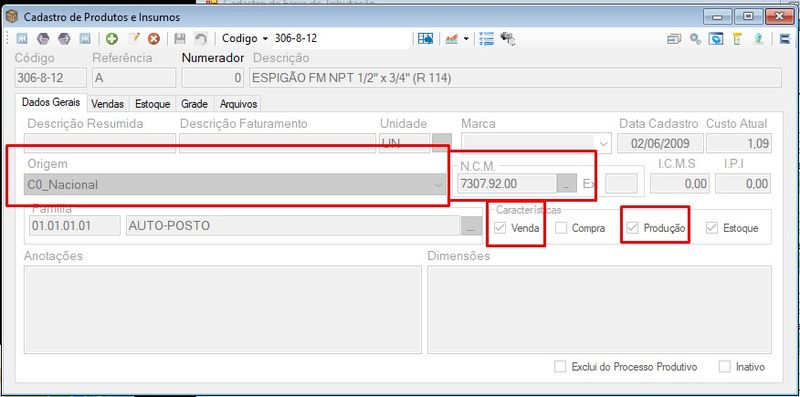Click the stacked cards icon at right toolbar
Screen dimensions: 800x397
pyautogui.click(x=674, y=39)
